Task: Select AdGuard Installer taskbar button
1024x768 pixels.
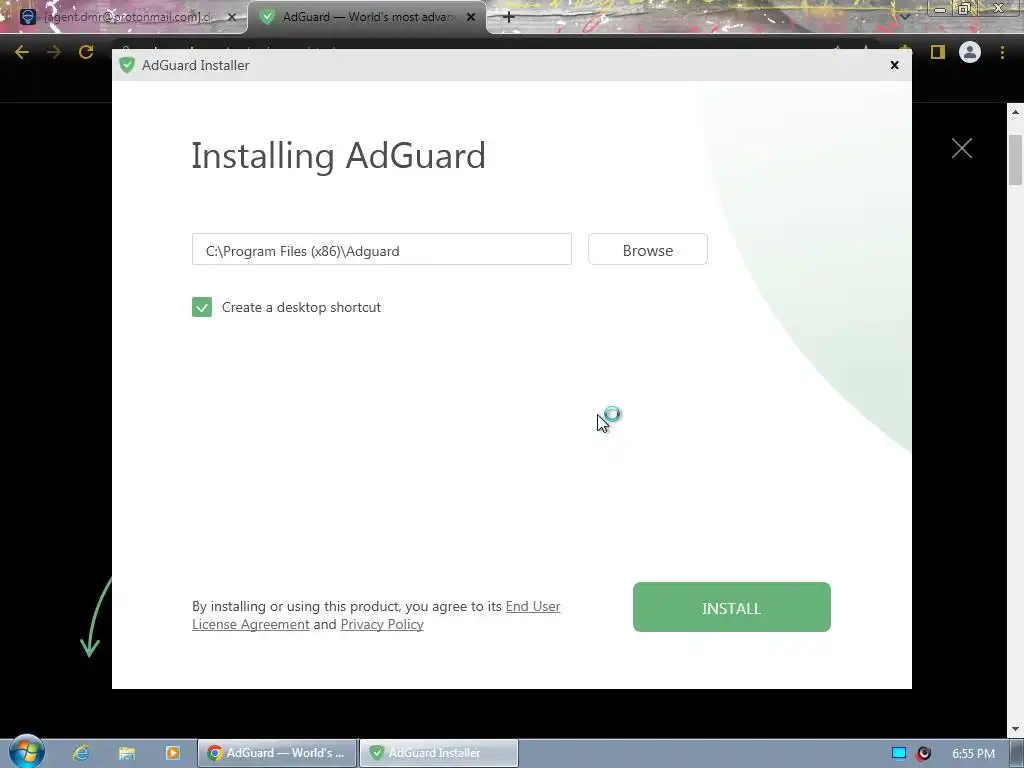Action: [439, 753]
